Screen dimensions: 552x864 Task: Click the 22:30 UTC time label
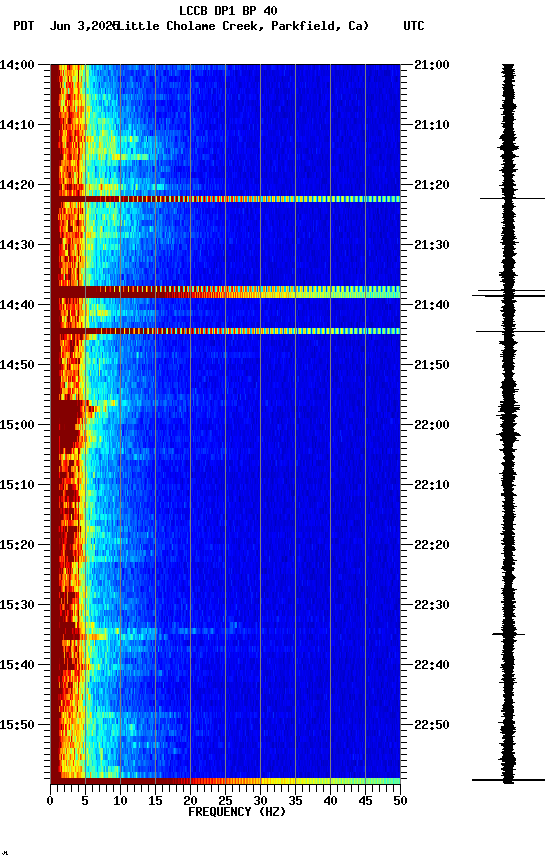432,605
